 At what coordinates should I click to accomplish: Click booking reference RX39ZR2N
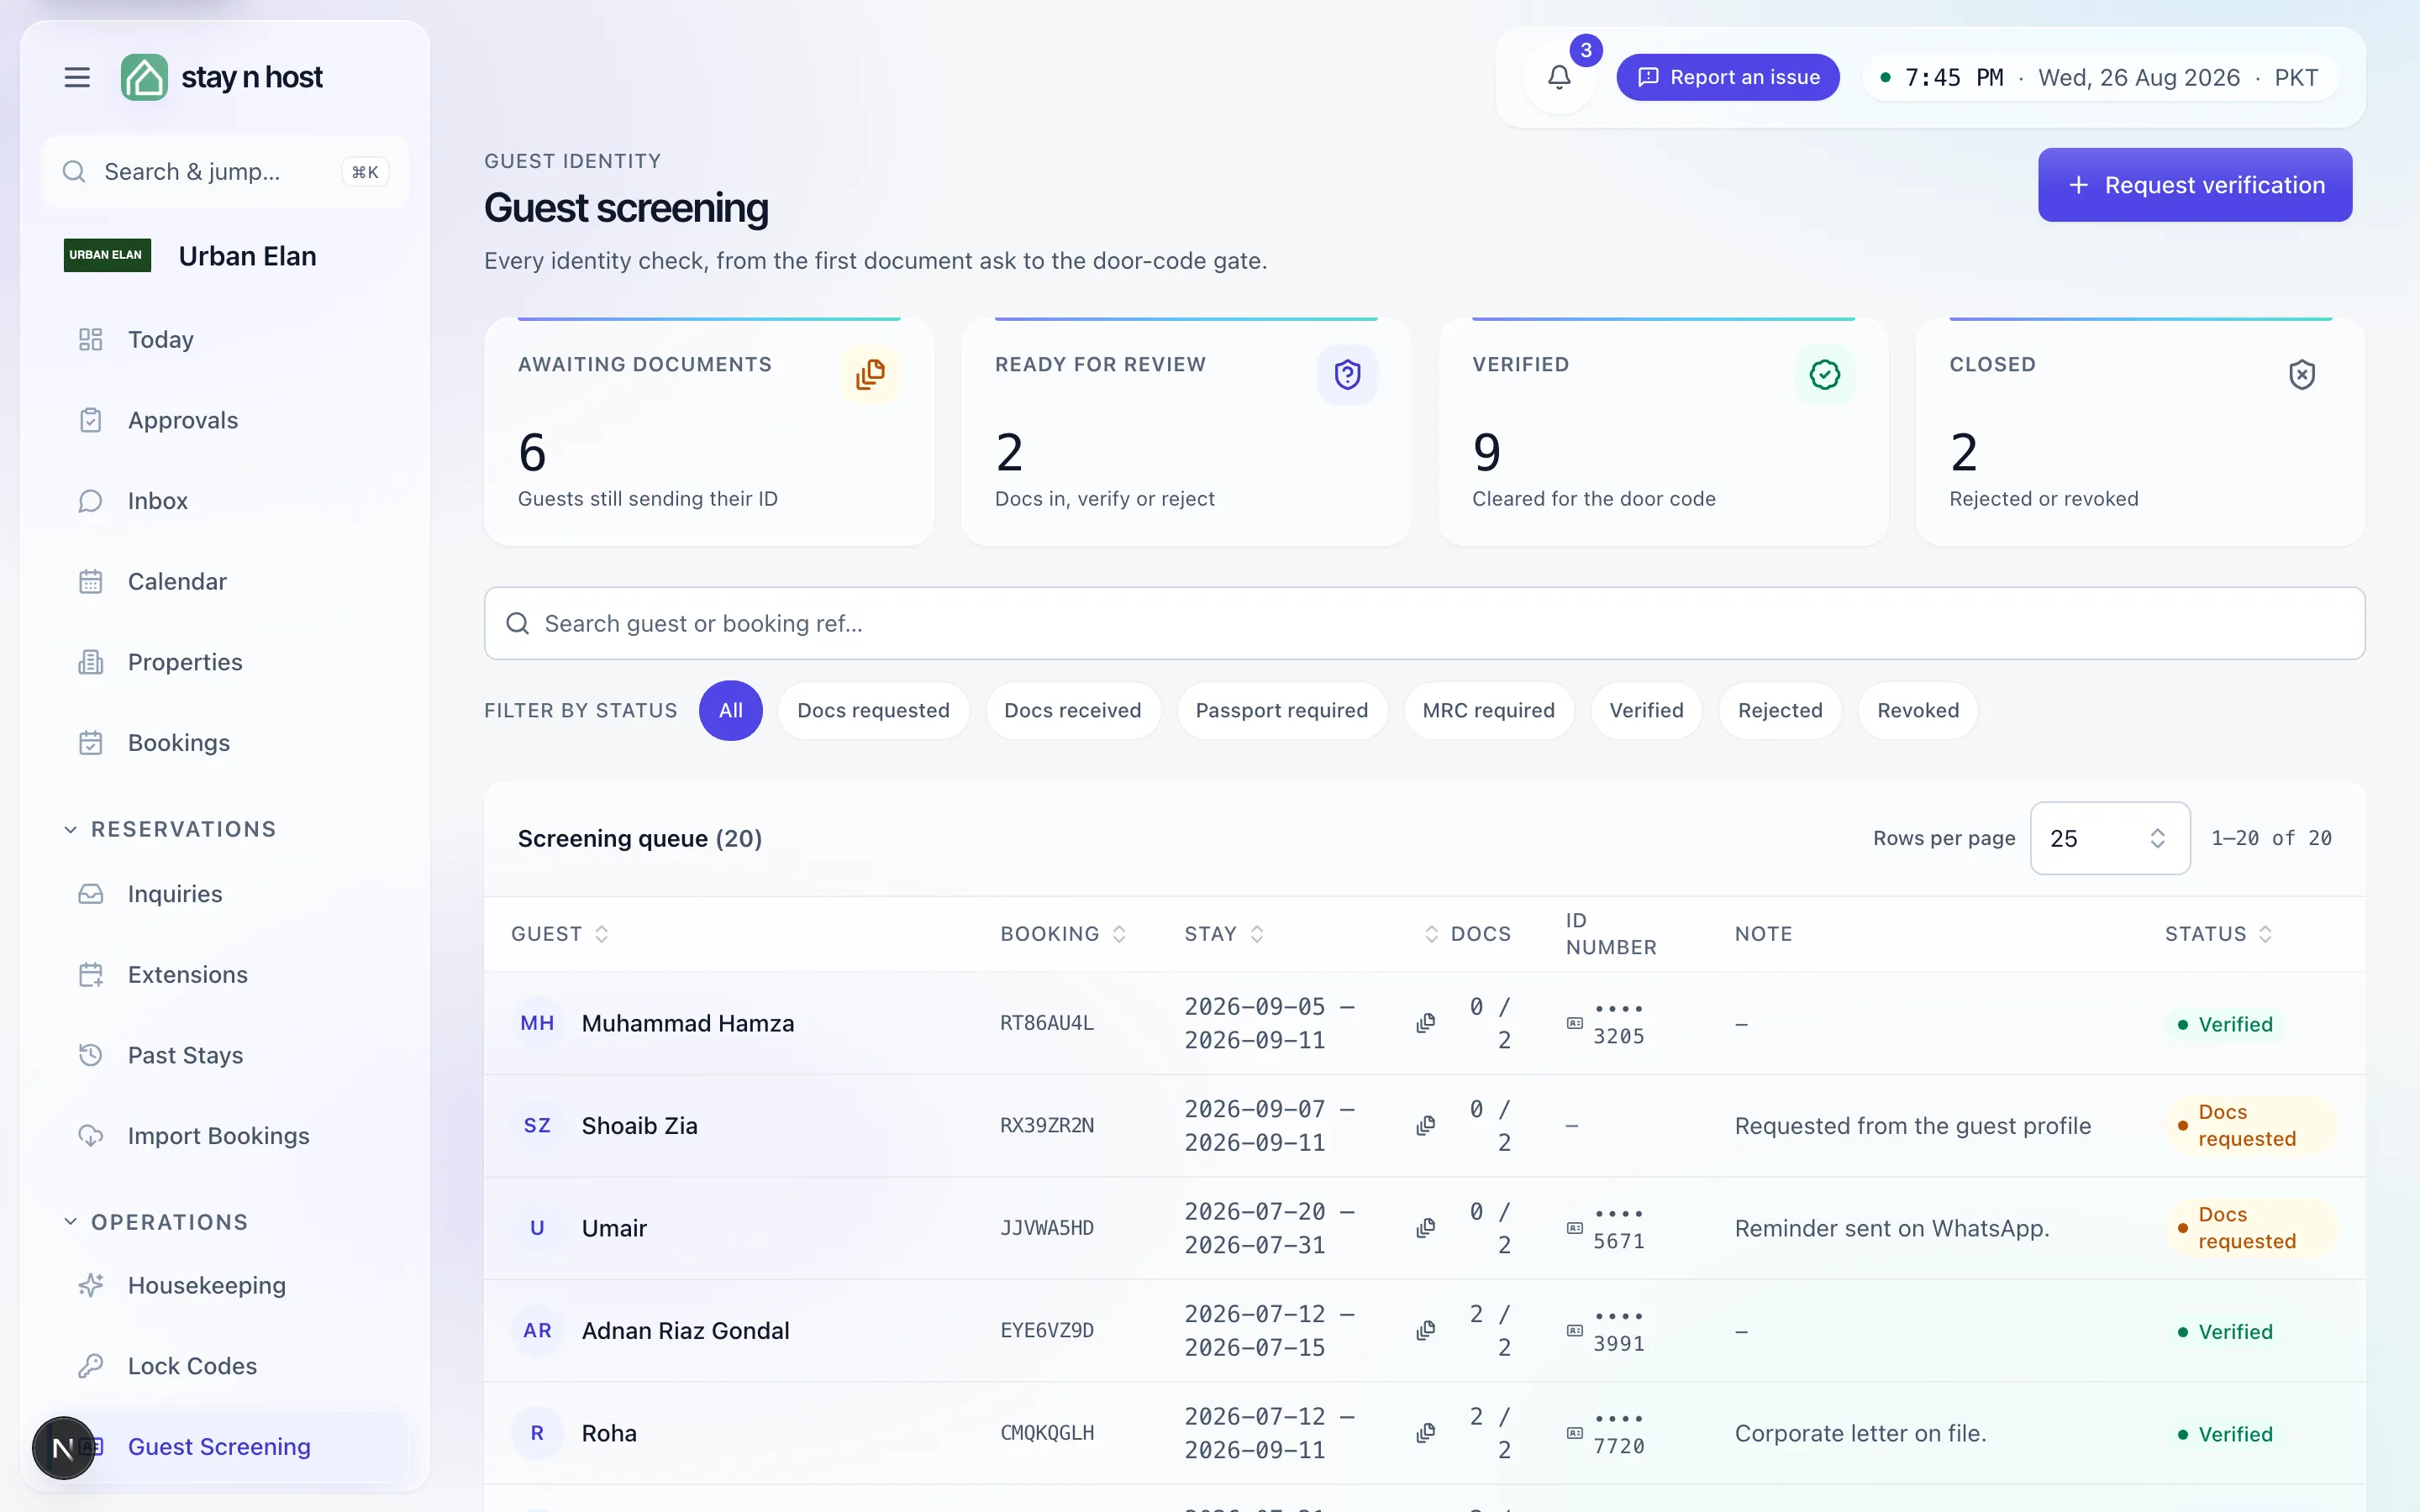tap(1046, 1126)
